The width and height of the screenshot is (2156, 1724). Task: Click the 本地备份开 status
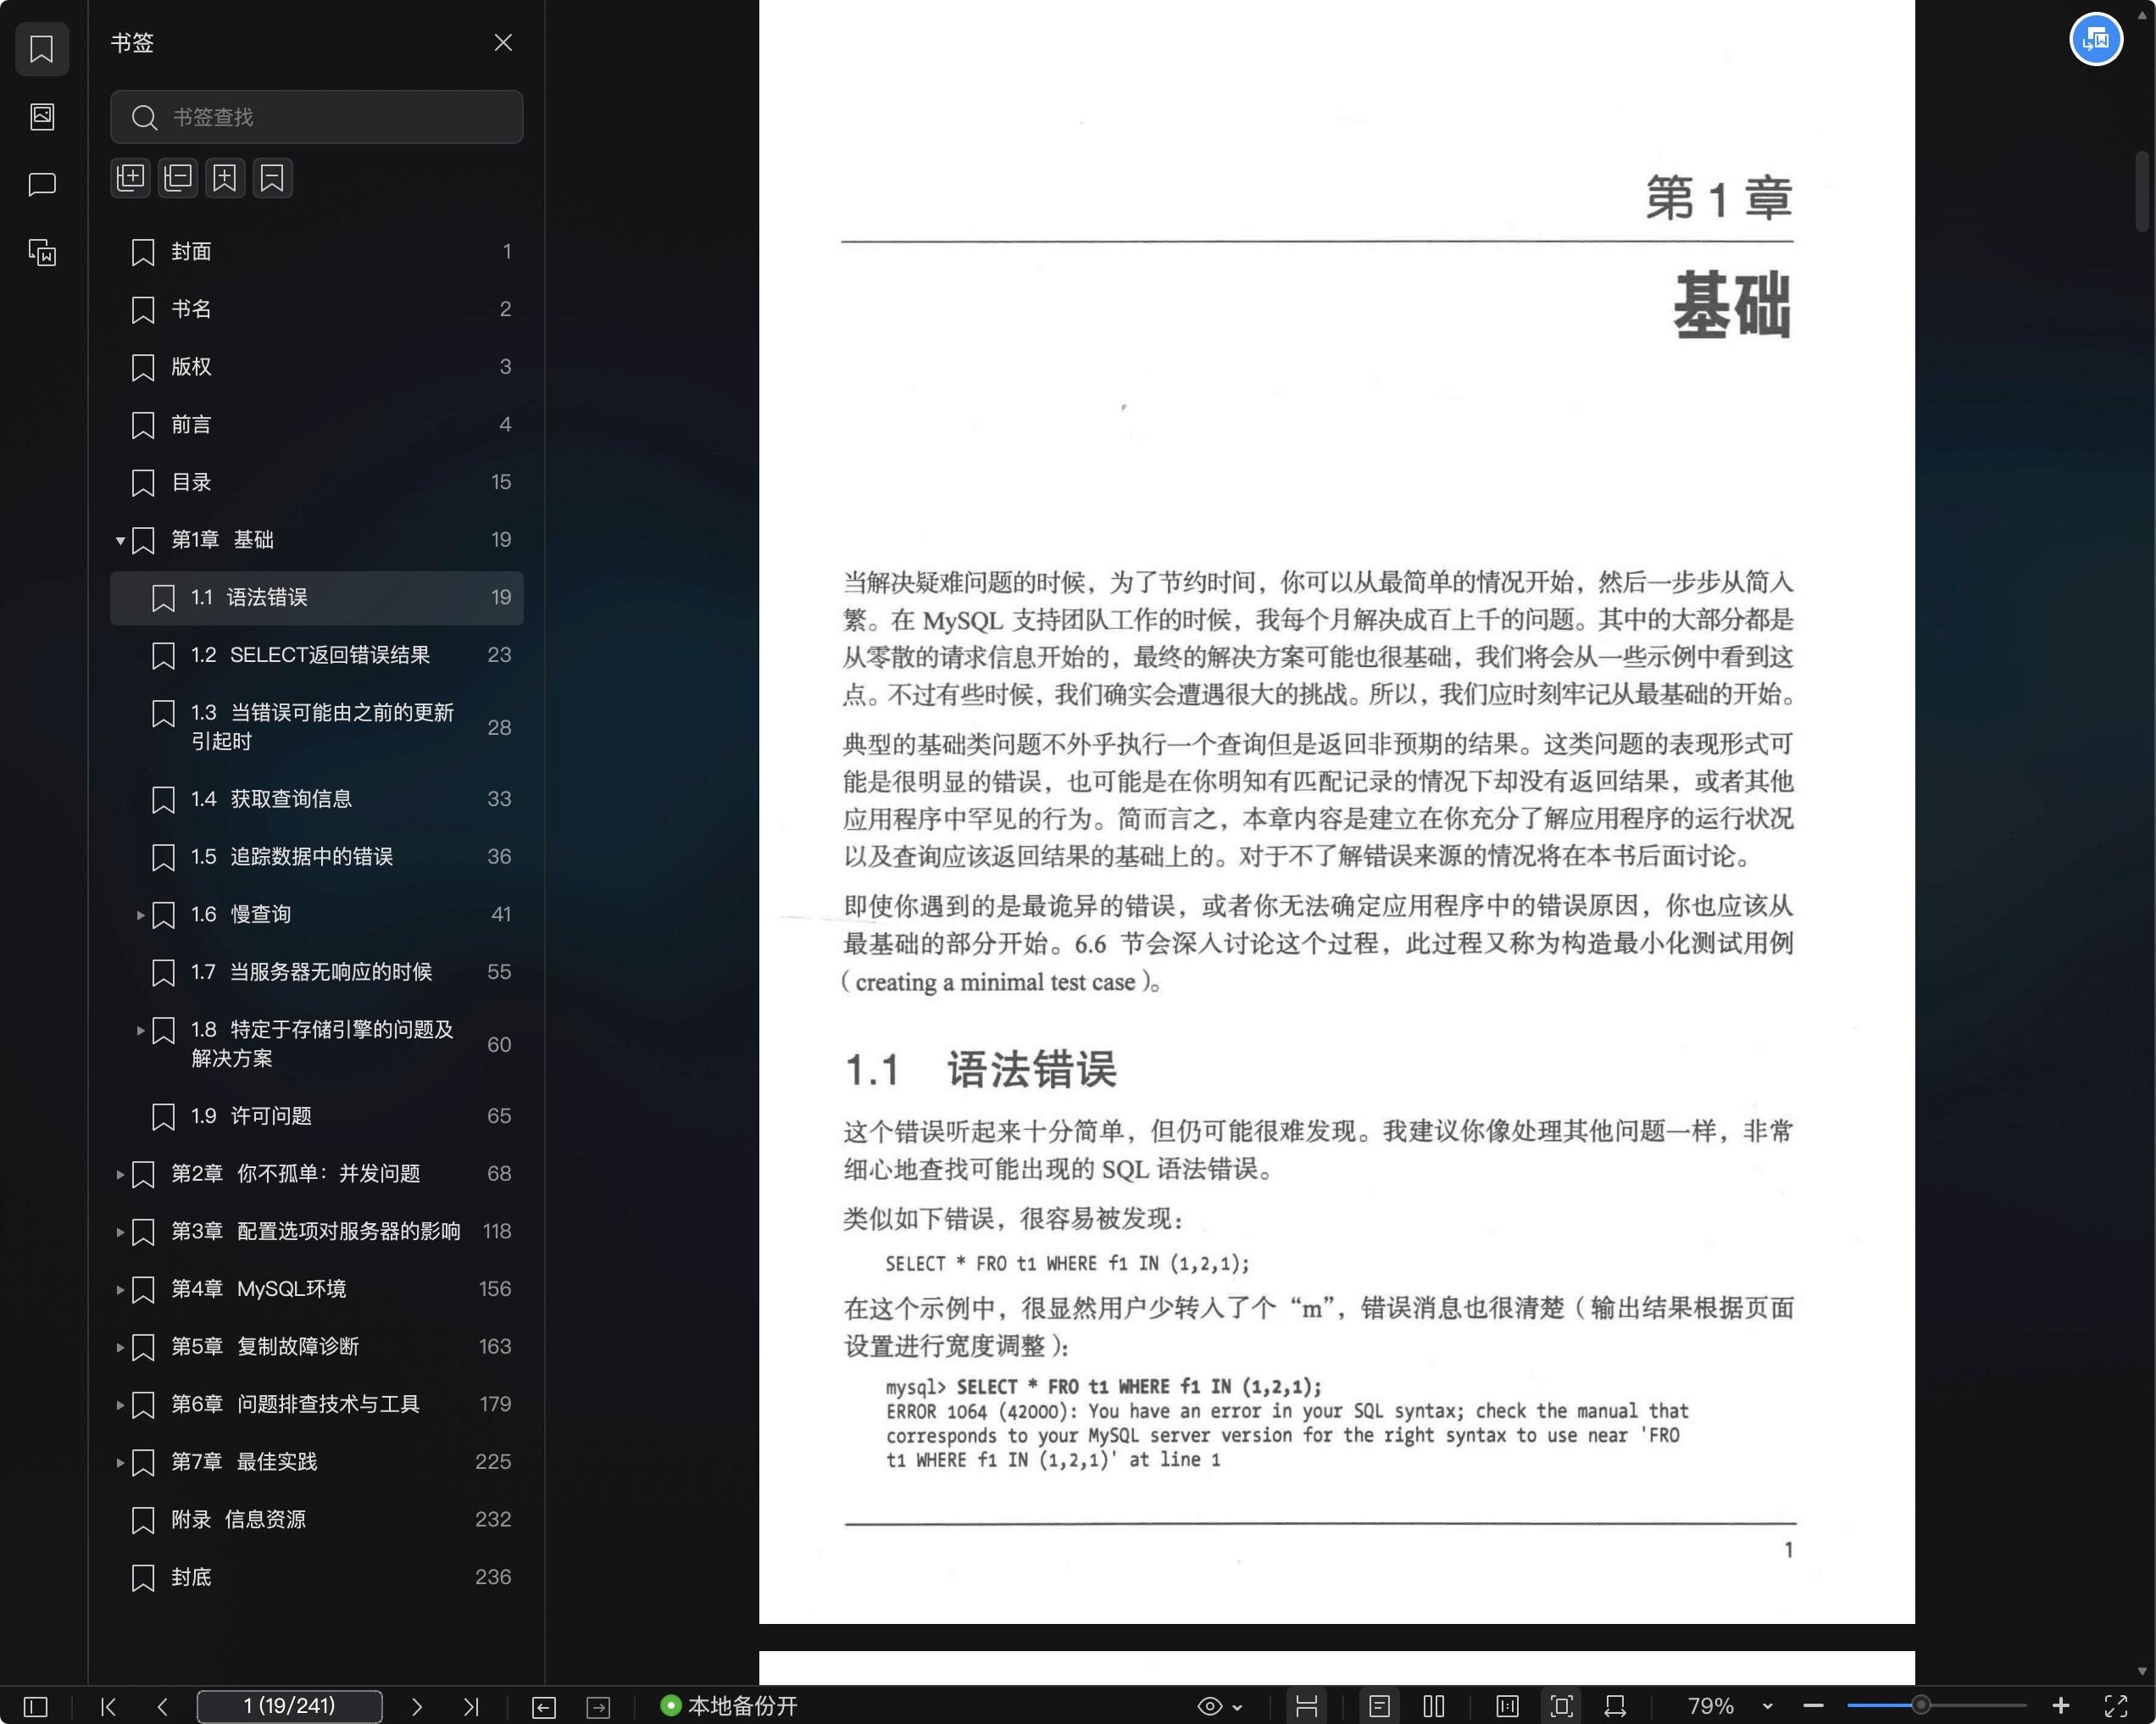tap(729, 1706)
